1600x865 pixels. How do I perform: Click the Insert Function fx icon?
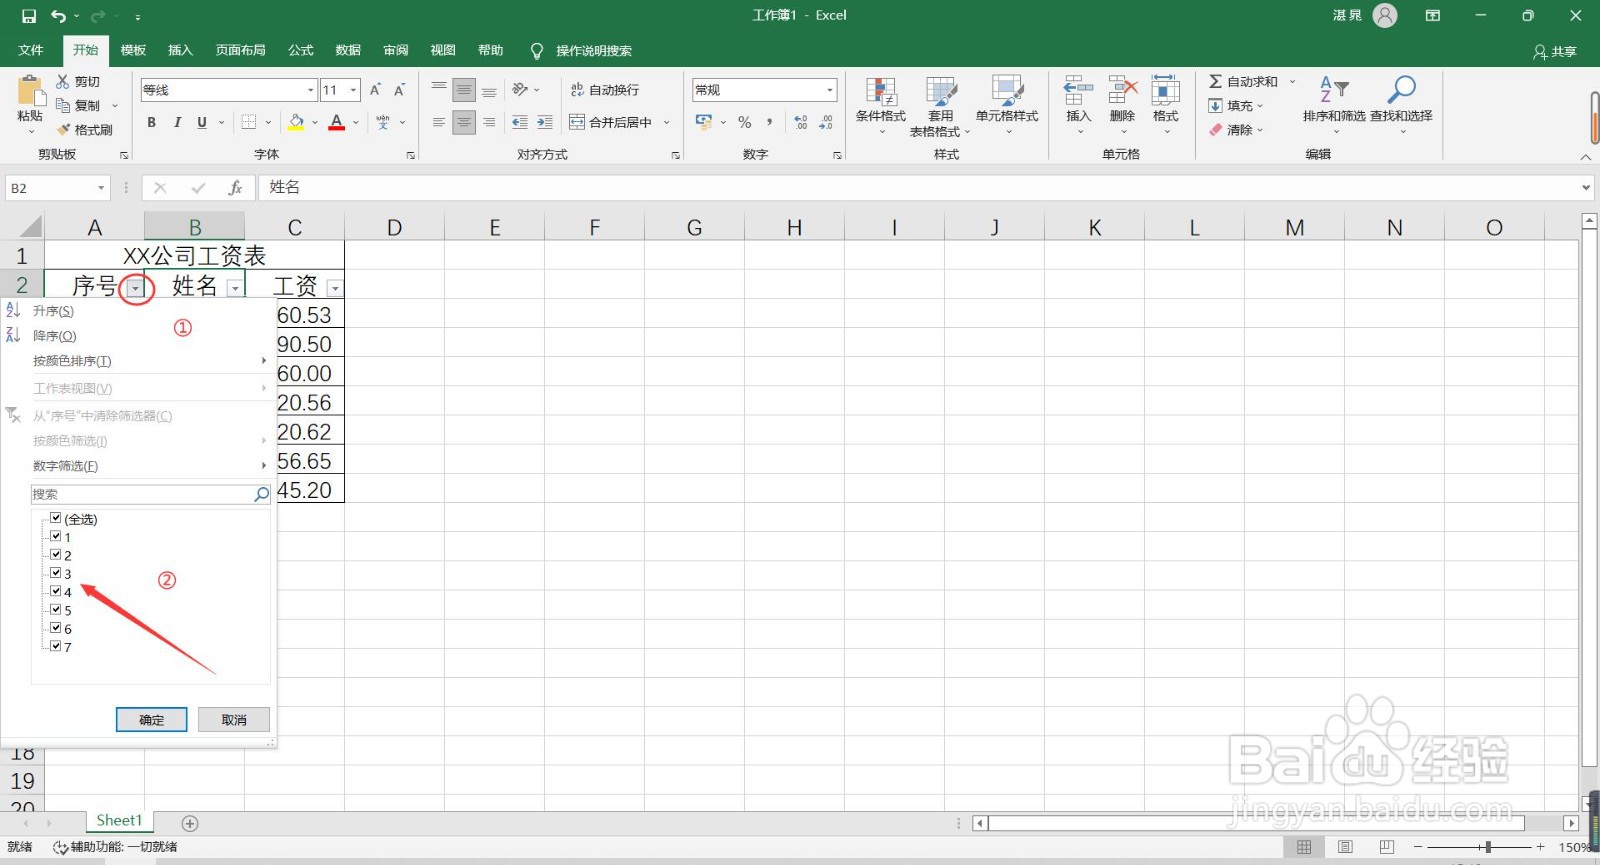[236, 188]
